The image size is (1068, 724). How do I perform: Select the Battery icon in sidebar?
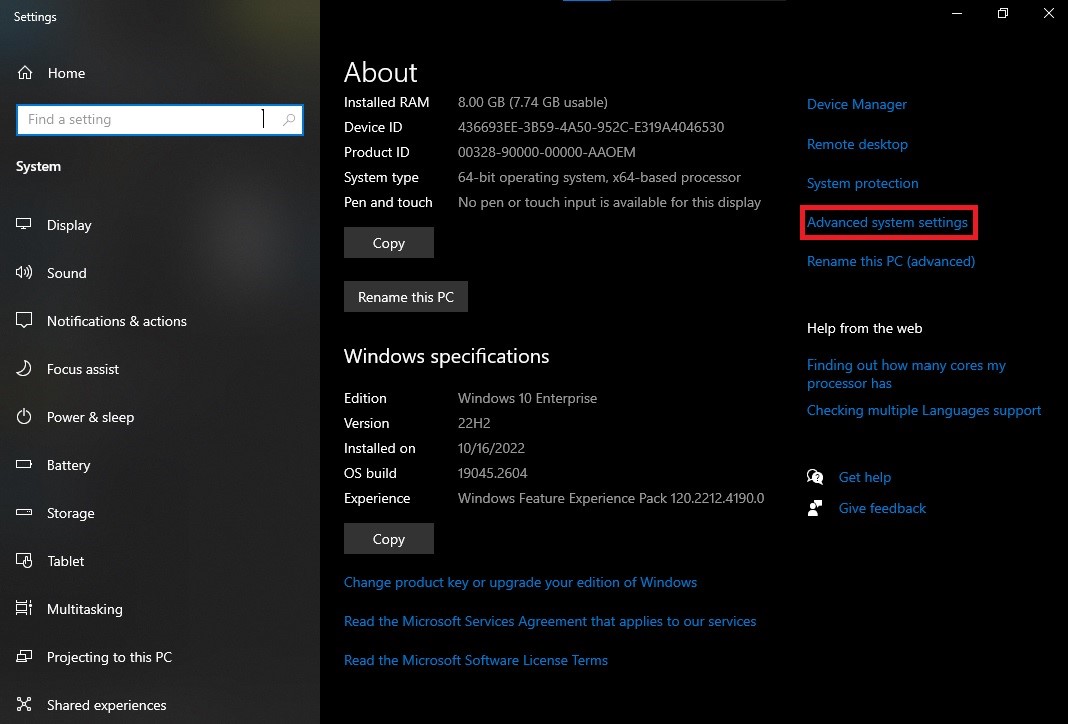(25, 465)
